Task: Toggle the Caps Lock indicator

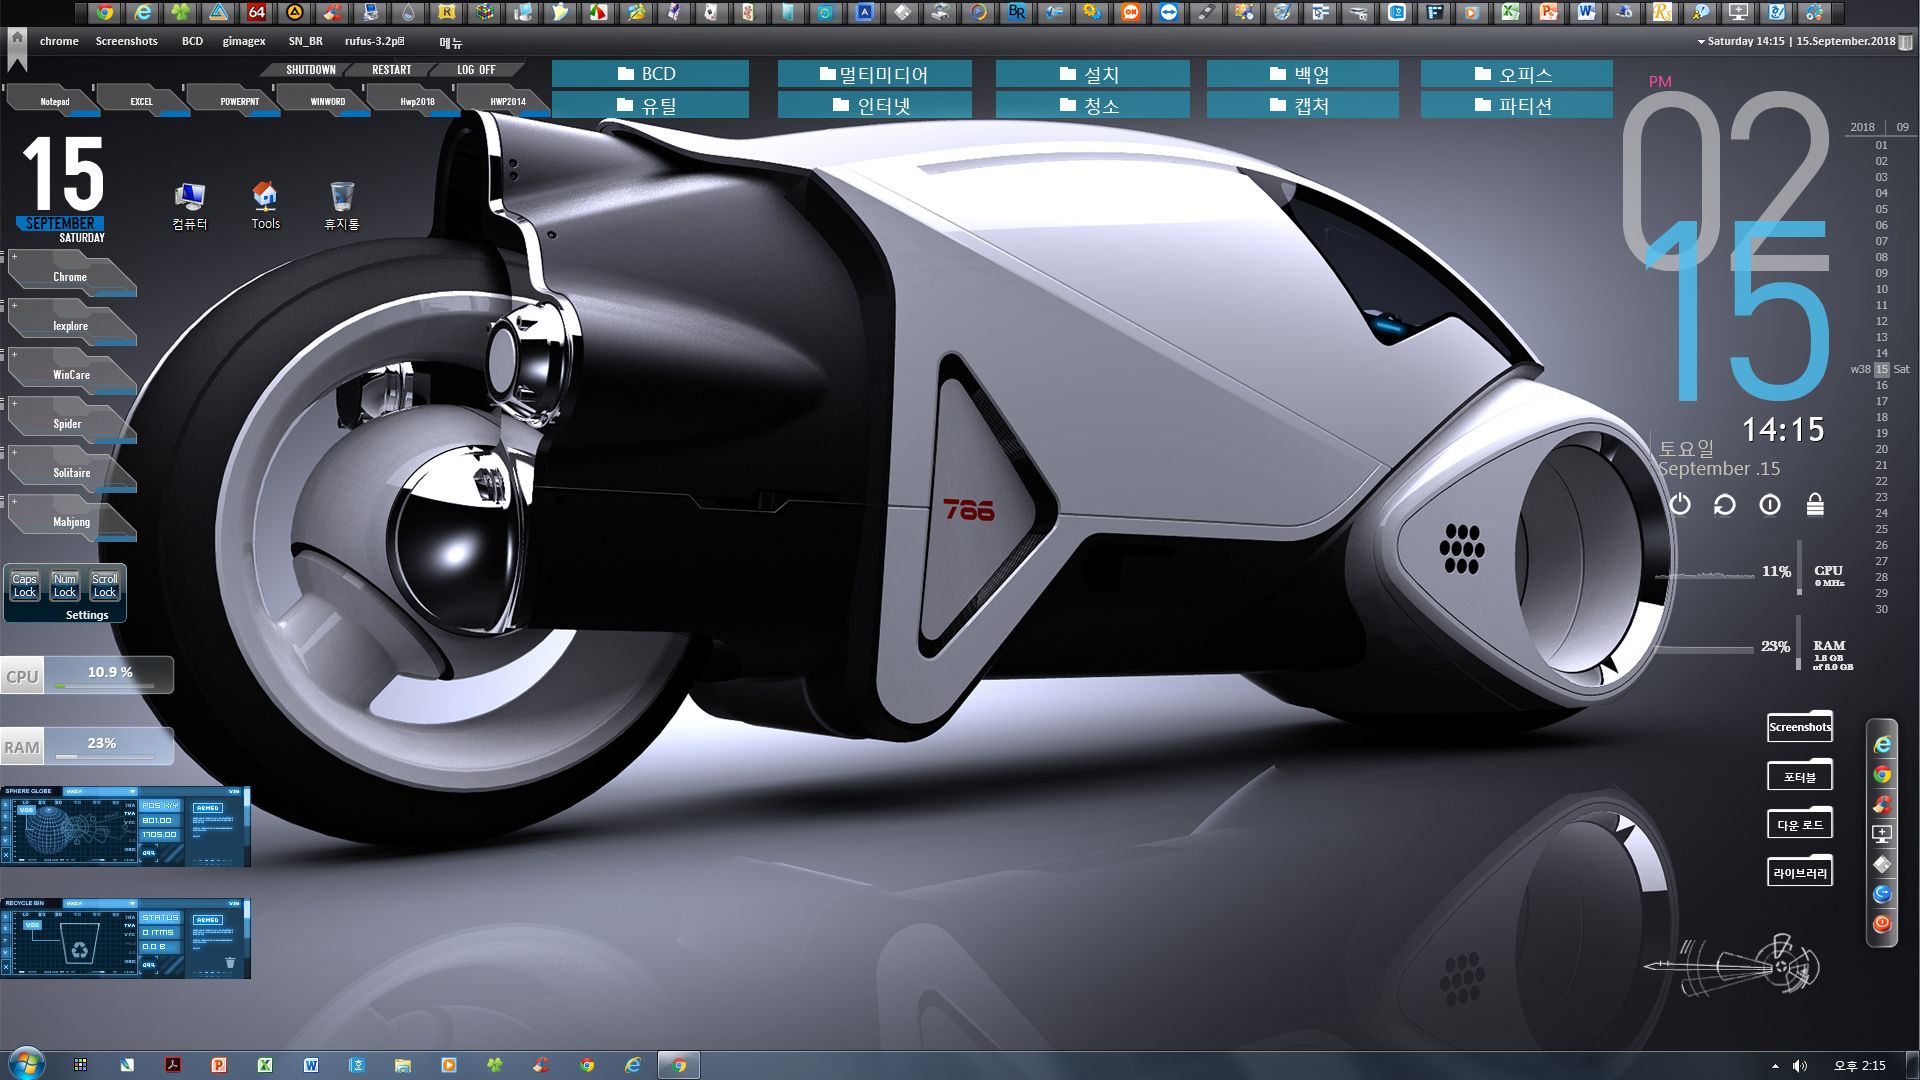Action: pyautogui.click(x=24, y=586)
